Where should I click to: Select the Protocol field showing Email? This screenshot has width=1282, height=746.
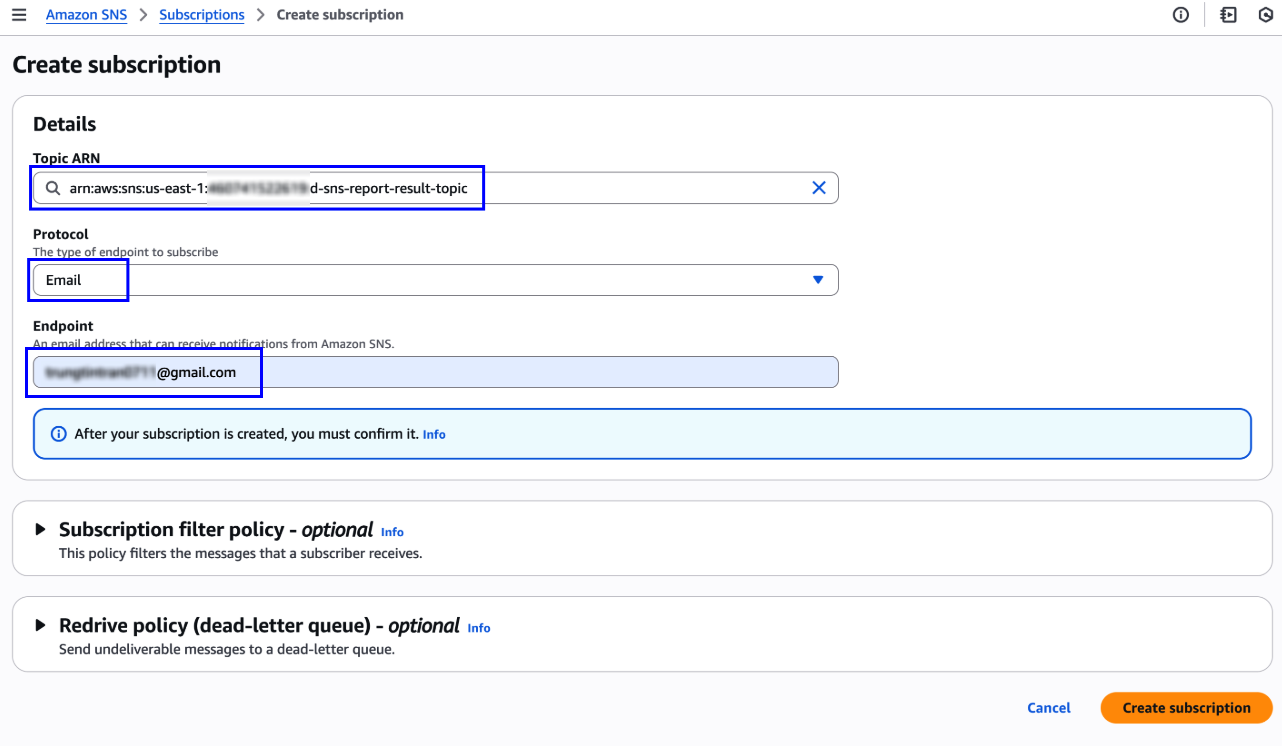[420, 280]
